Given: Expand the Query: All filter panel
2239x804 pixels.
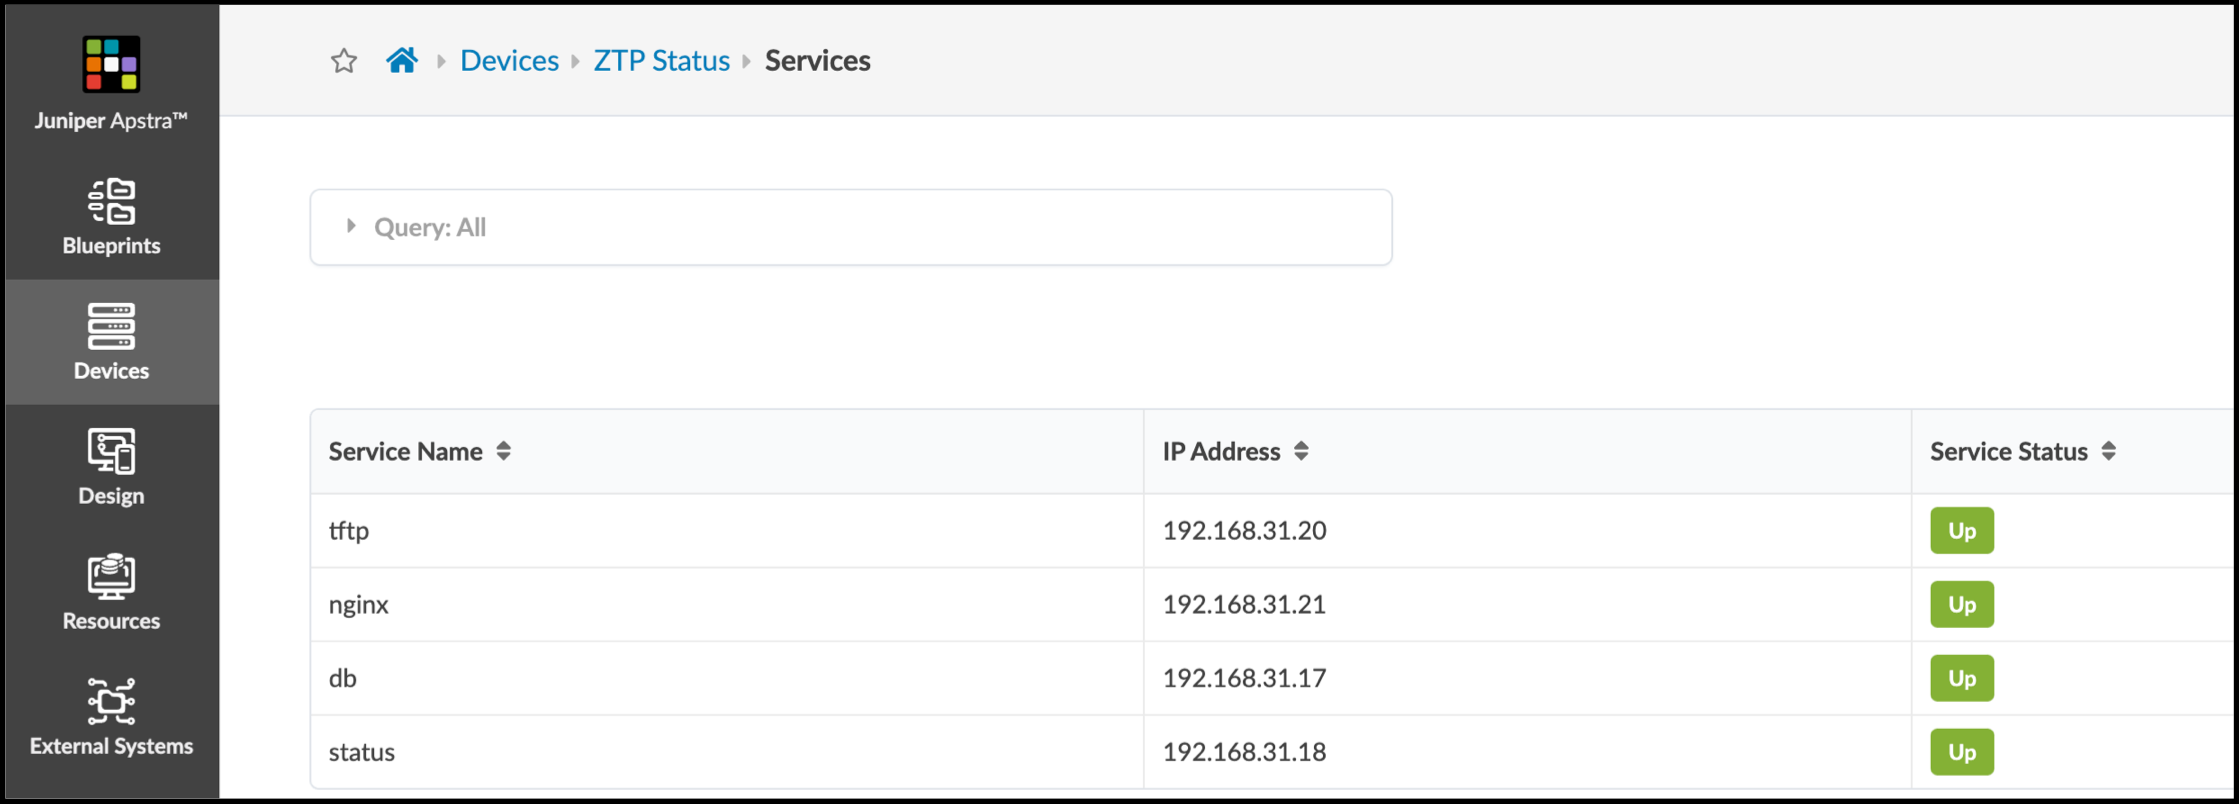Looking at the screenshot, I should (352, 227).
